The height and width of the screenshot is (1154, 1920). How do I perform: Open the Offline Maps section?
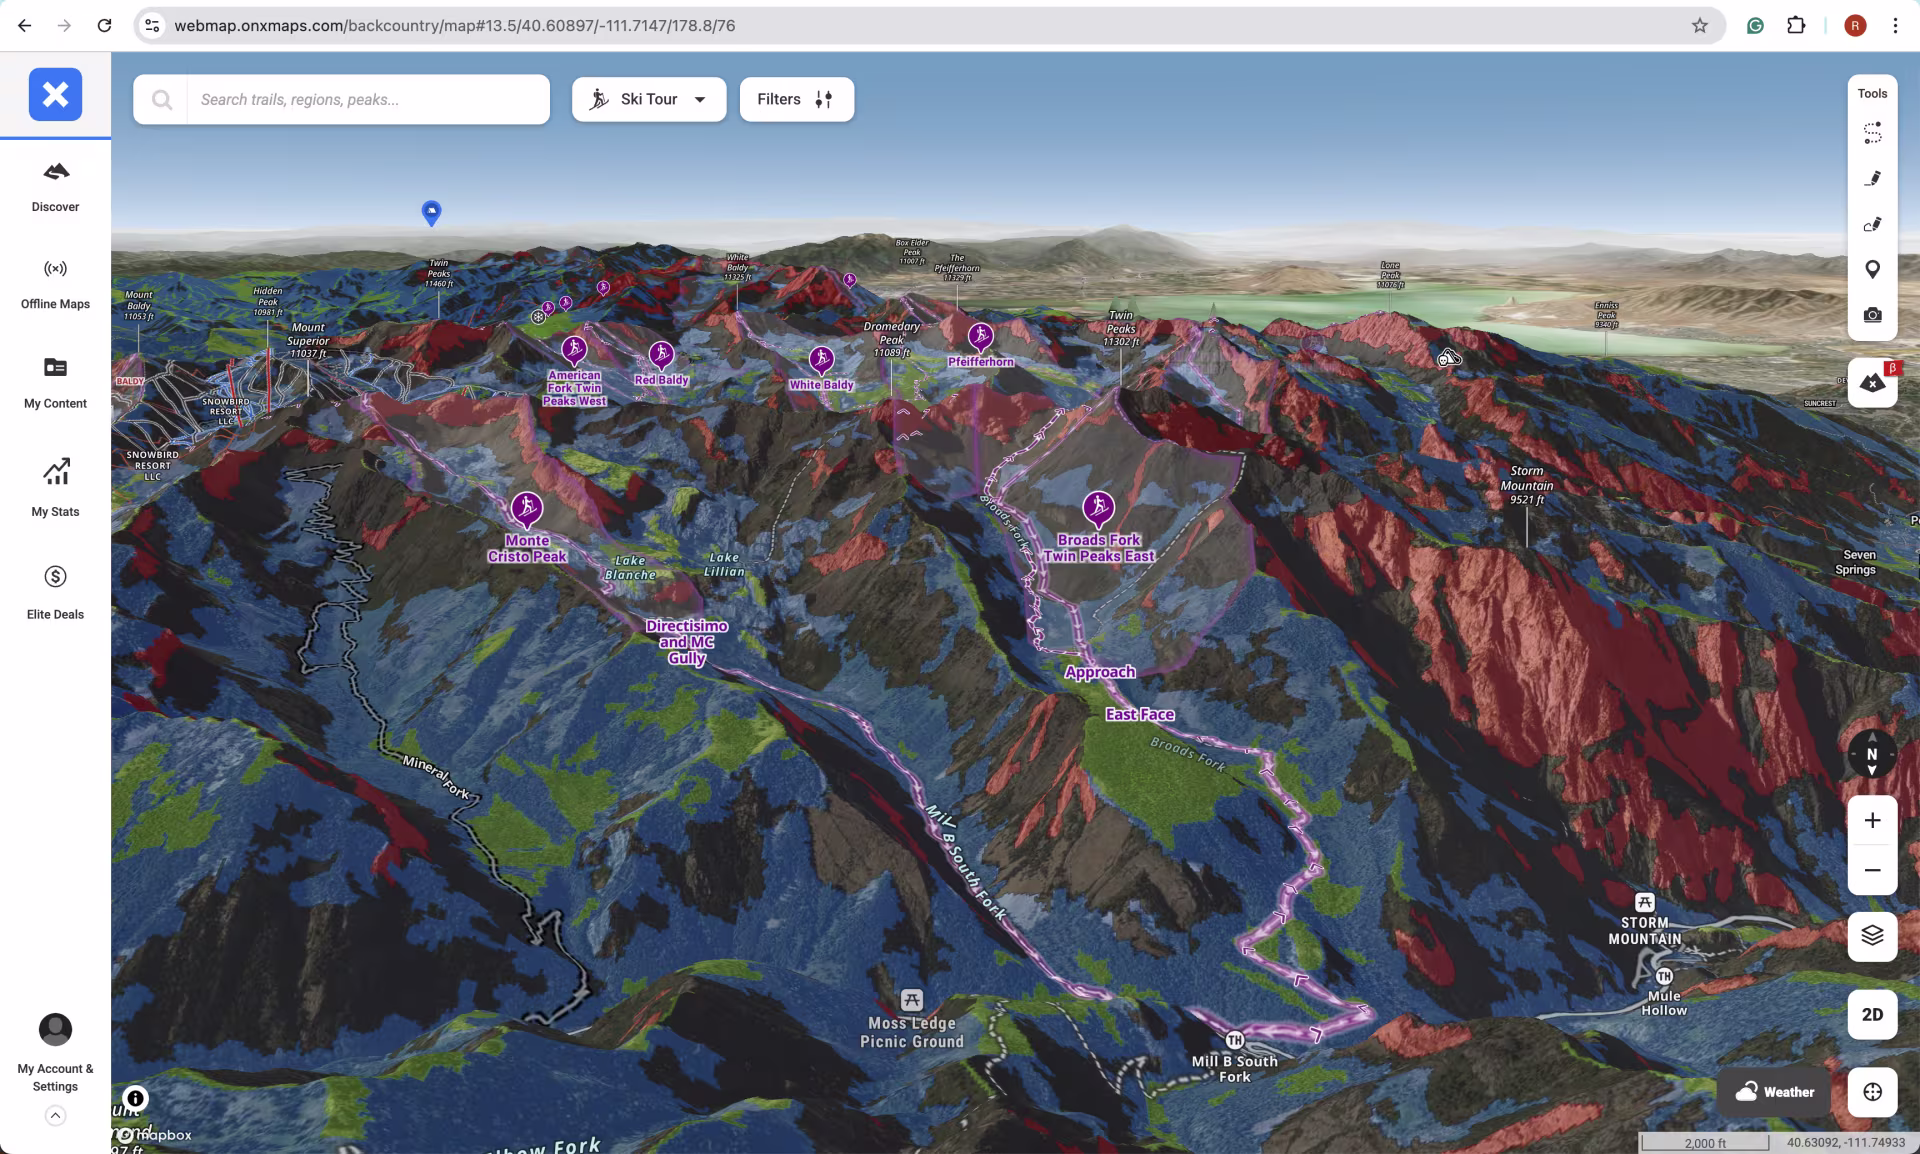pyautogui.click(x=55, y=283)
